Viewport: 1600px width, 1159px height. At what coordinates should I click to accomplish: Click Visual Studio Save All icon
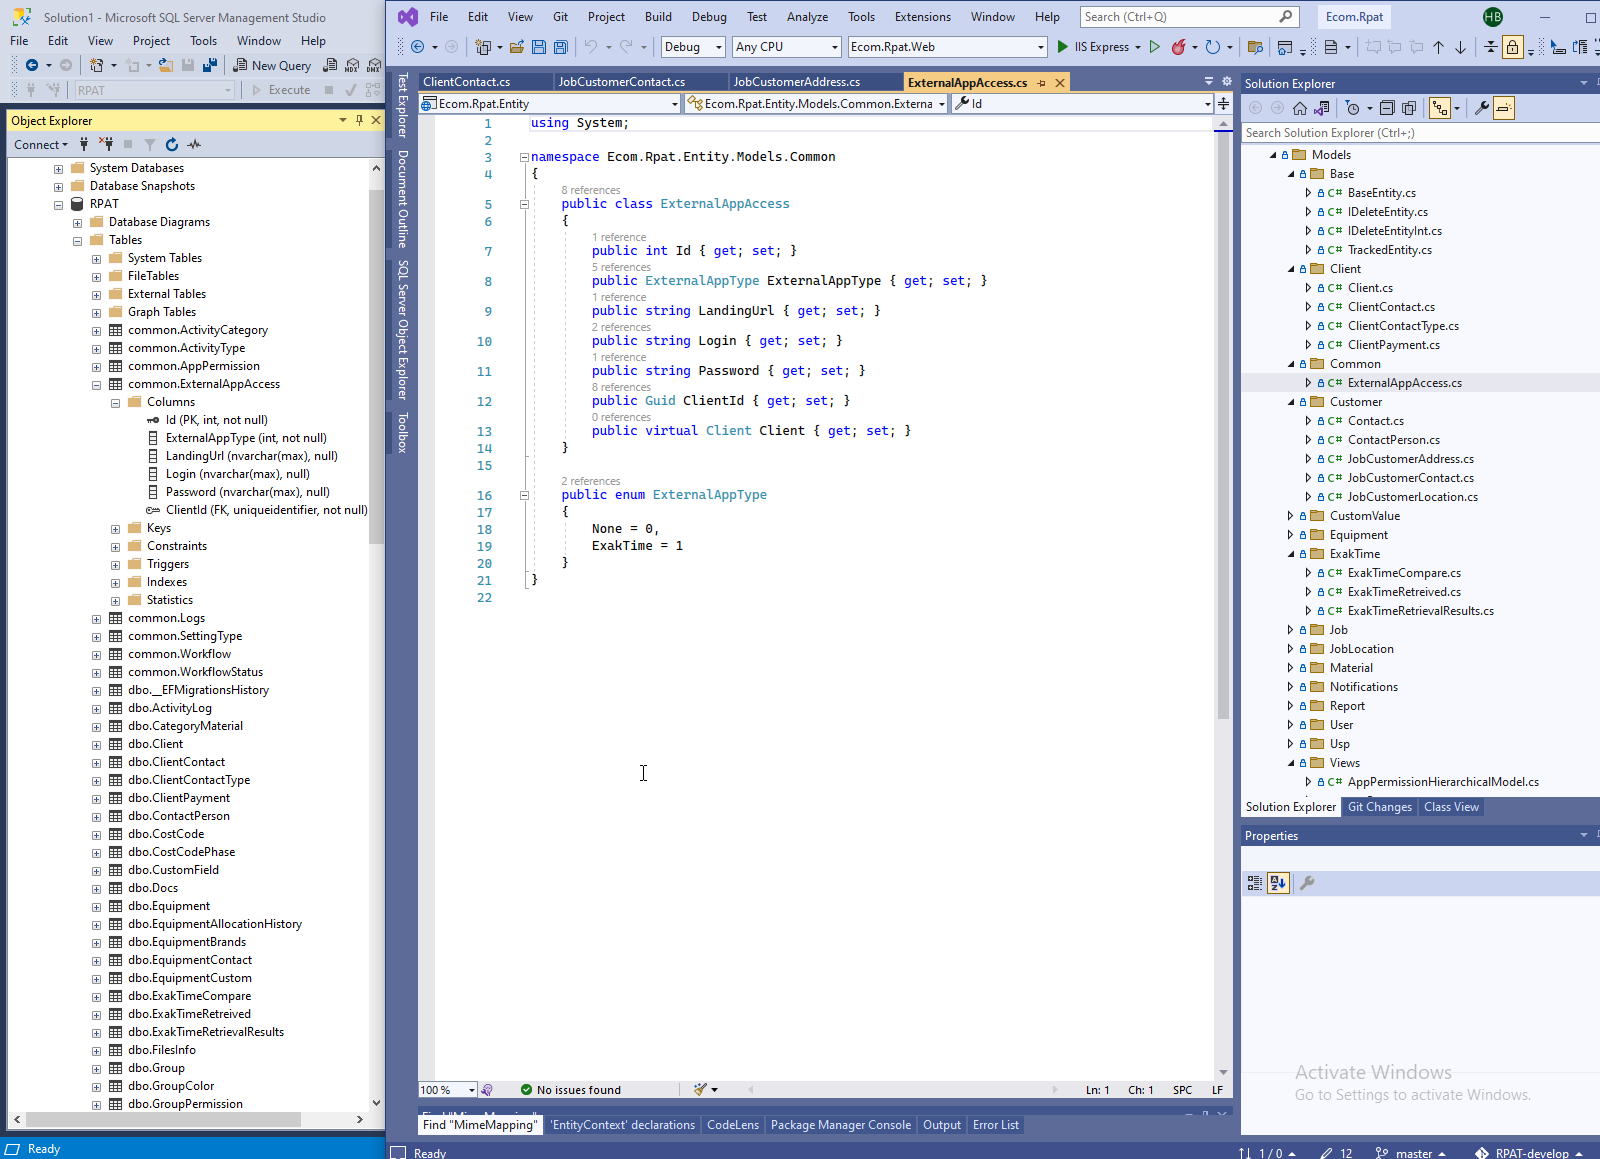click(x=561, y=47)
